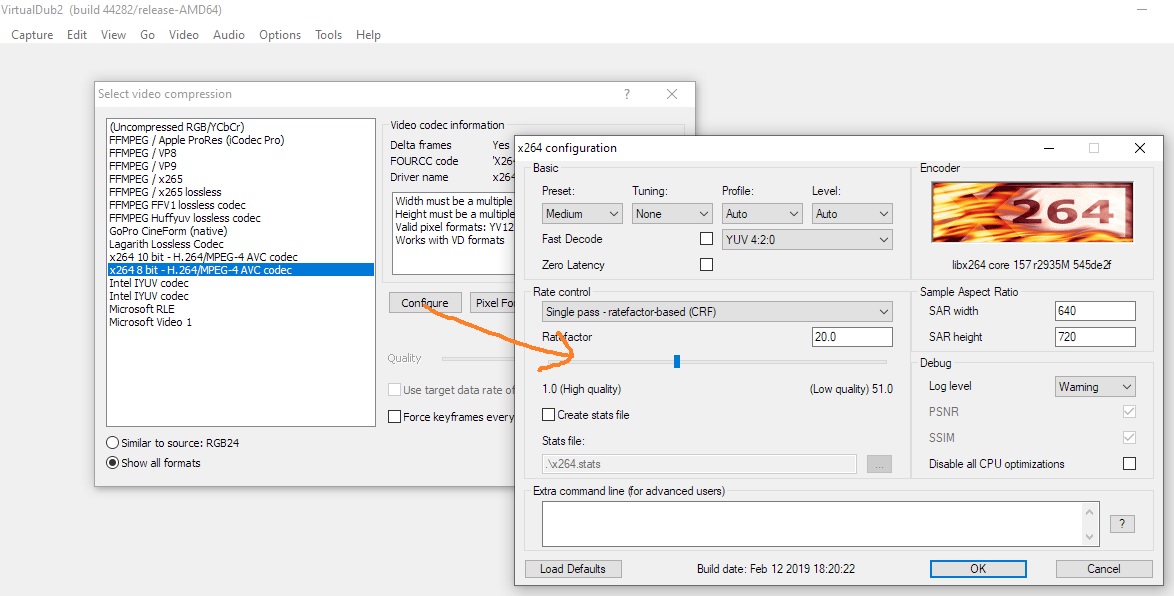
Task: Toggle the SSIM checkbox
Action: [1129, 437]
